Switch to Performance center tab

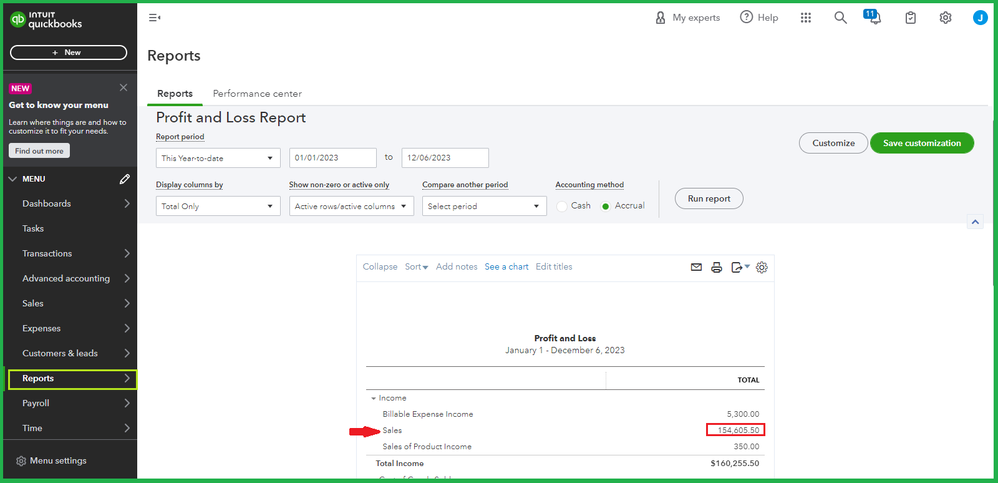[257, 94]
